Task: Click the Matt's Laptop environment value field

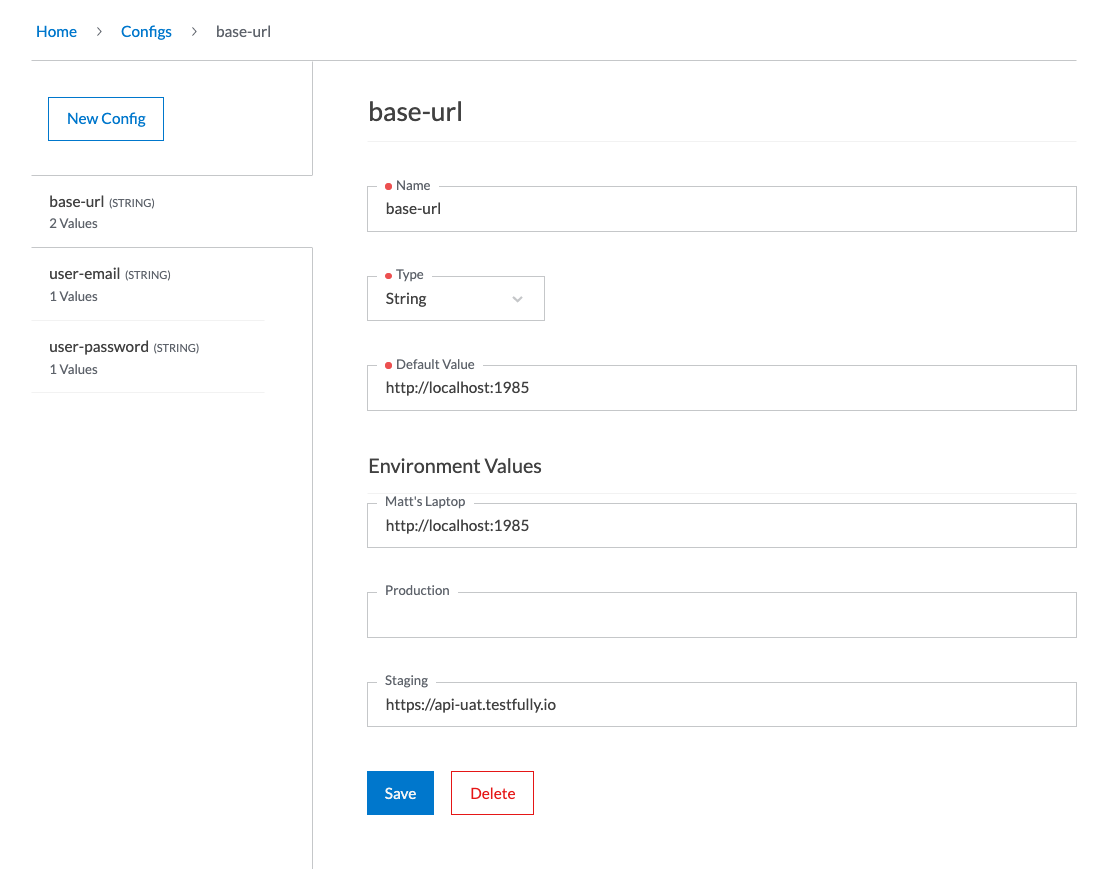Action: coord(722,525)
